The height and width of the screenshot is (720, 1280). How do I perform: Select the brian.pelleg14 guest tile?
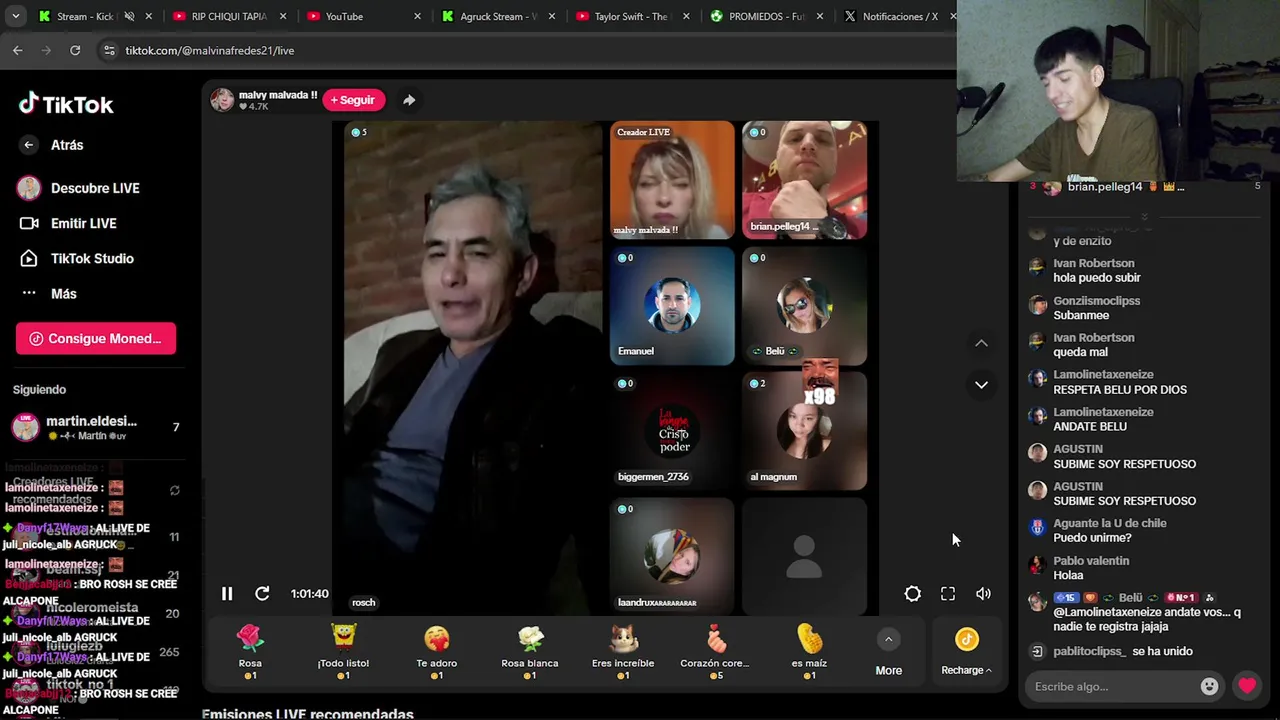click(x=804, y=180)
